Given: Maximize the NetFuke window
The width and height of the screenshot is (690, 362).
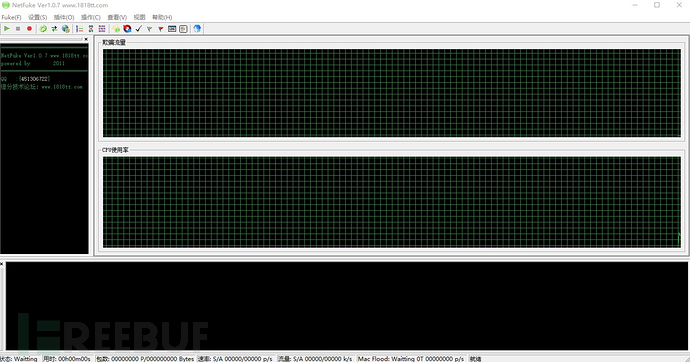Looking at the screenshot, I should pyautogui.click(x=657, y=5).
